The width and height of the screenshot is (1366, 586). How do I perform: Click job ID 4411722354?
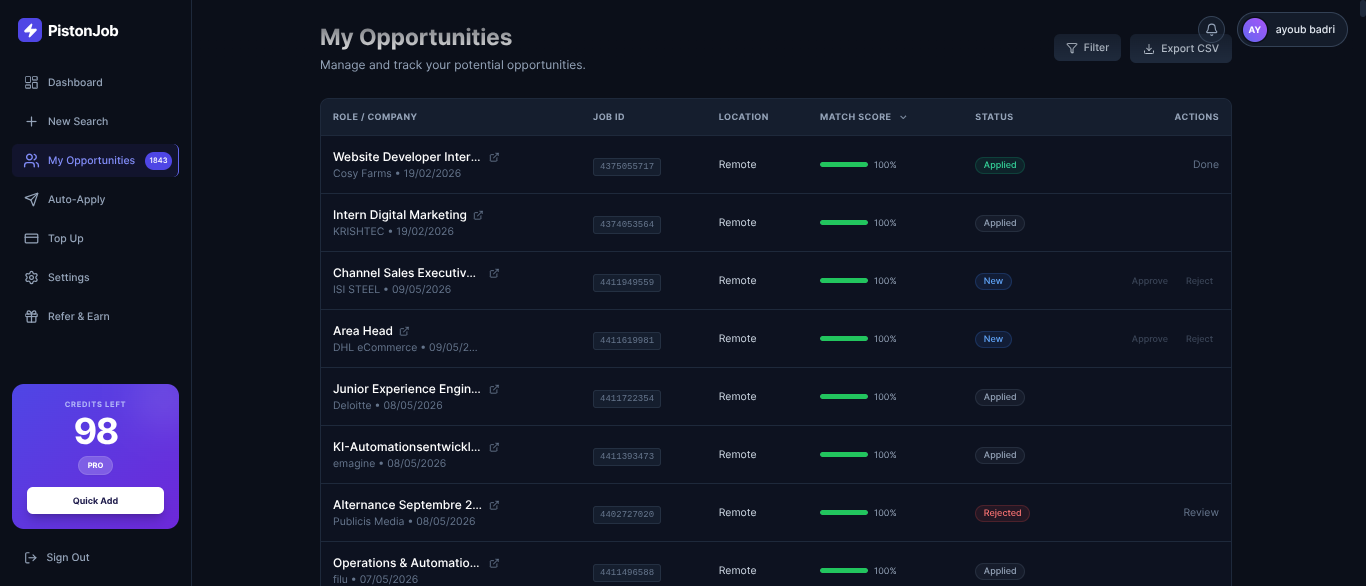tap(627, 398)
